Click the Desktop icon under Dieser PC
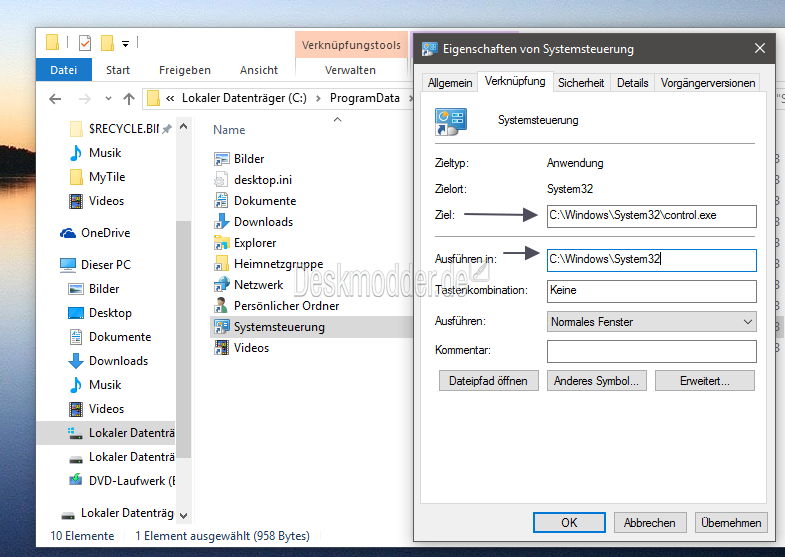The width and height of the screenshot is (785, 557). click(76, 313)
